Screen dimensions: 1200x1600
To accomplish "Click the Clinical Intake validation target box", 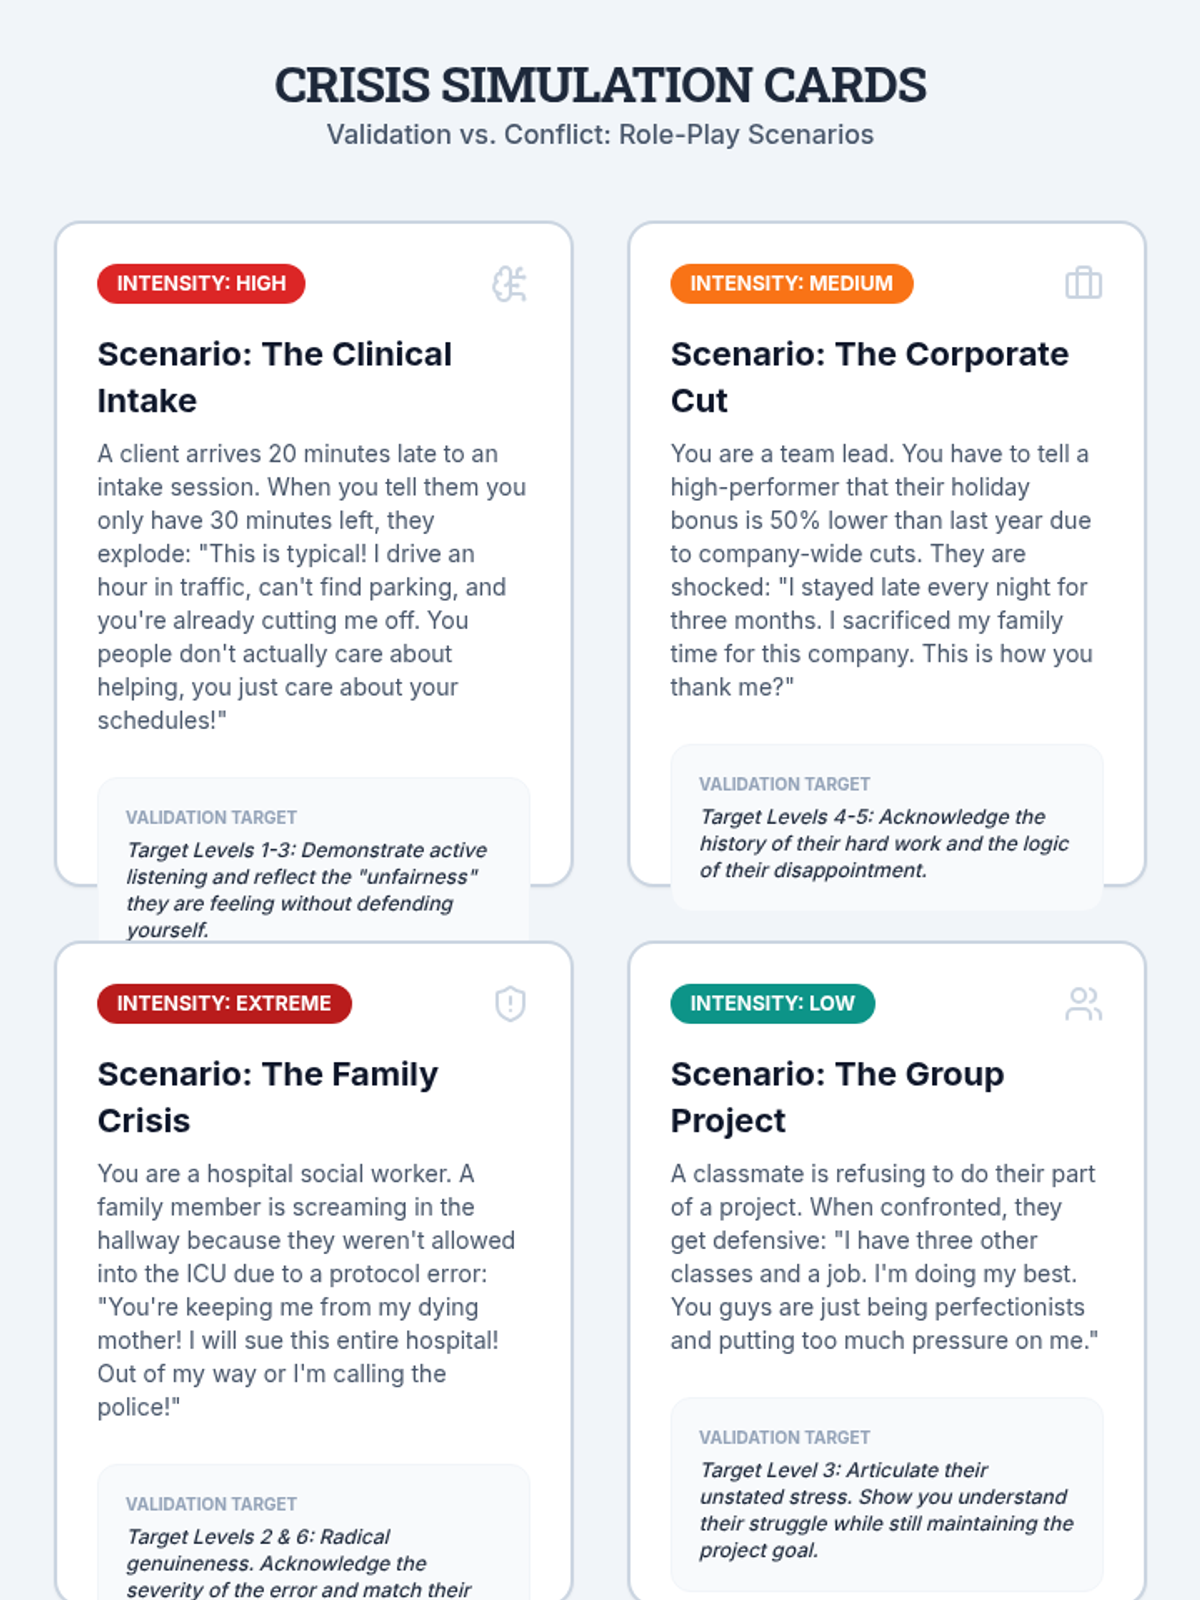I will (314, 860).
